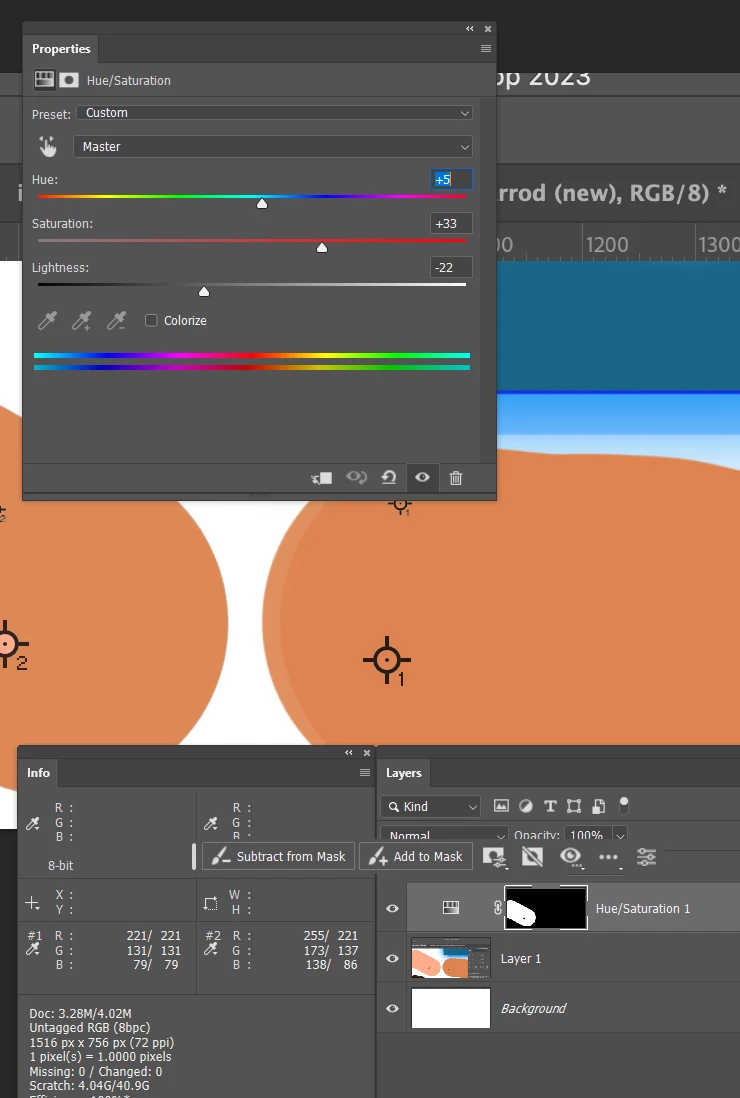This screenshot has height=1098, width=740.
Task: Open the Preset dropdown showing Custom
Action: tap(274, 113)
